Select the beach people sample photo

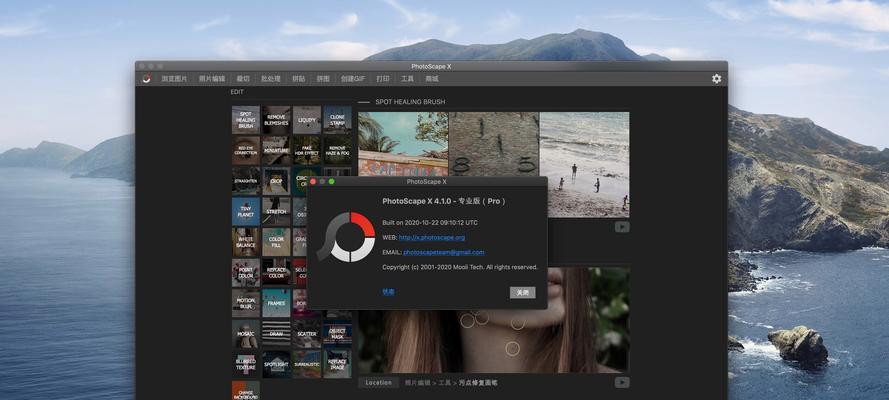point(585,164)
